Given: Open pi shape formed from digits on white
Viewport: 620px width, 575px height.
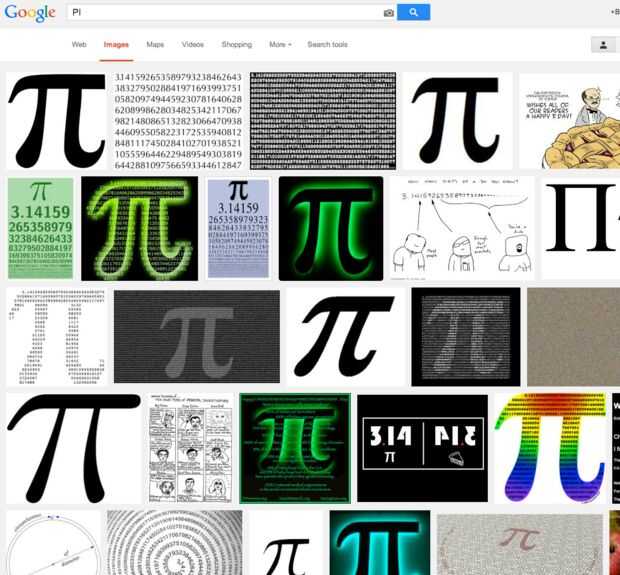Looking at the screenshot, I should tap(56, 337).
